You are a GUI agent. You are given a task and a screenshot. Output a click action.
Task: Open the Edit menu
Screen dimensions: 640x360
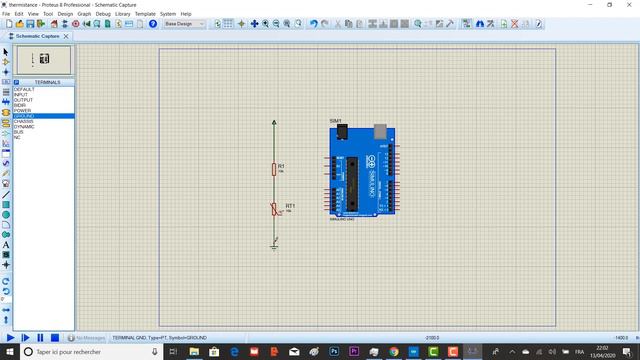pyautogui.click(x=19, y=14)
